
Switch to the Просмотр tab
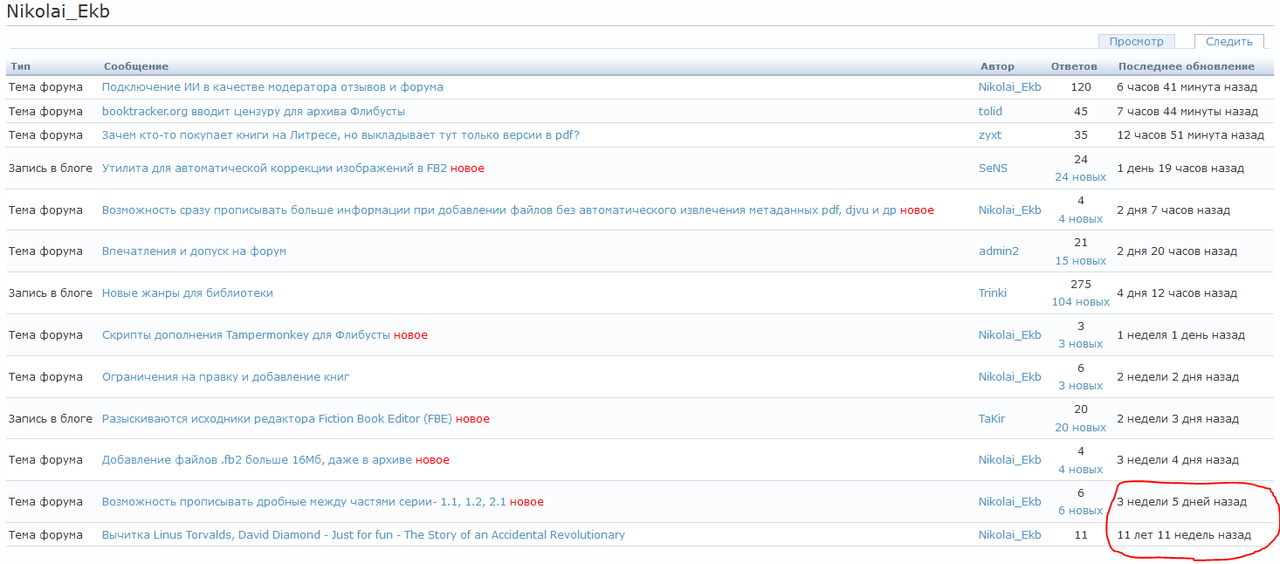[x=1136, y=41]
